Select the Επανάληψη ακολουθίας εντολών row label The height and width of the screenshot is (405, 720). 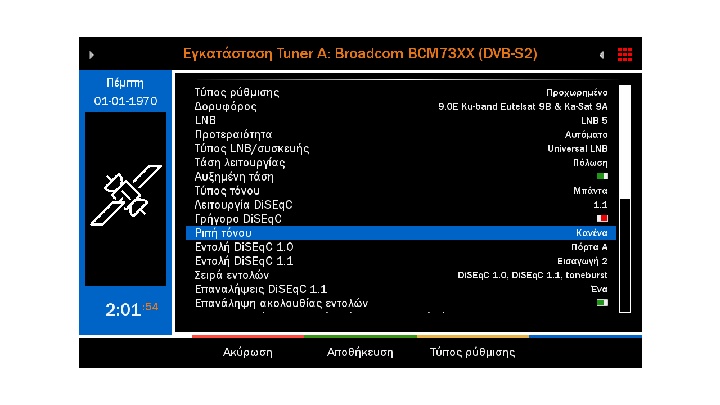click(x=281, y=304)
